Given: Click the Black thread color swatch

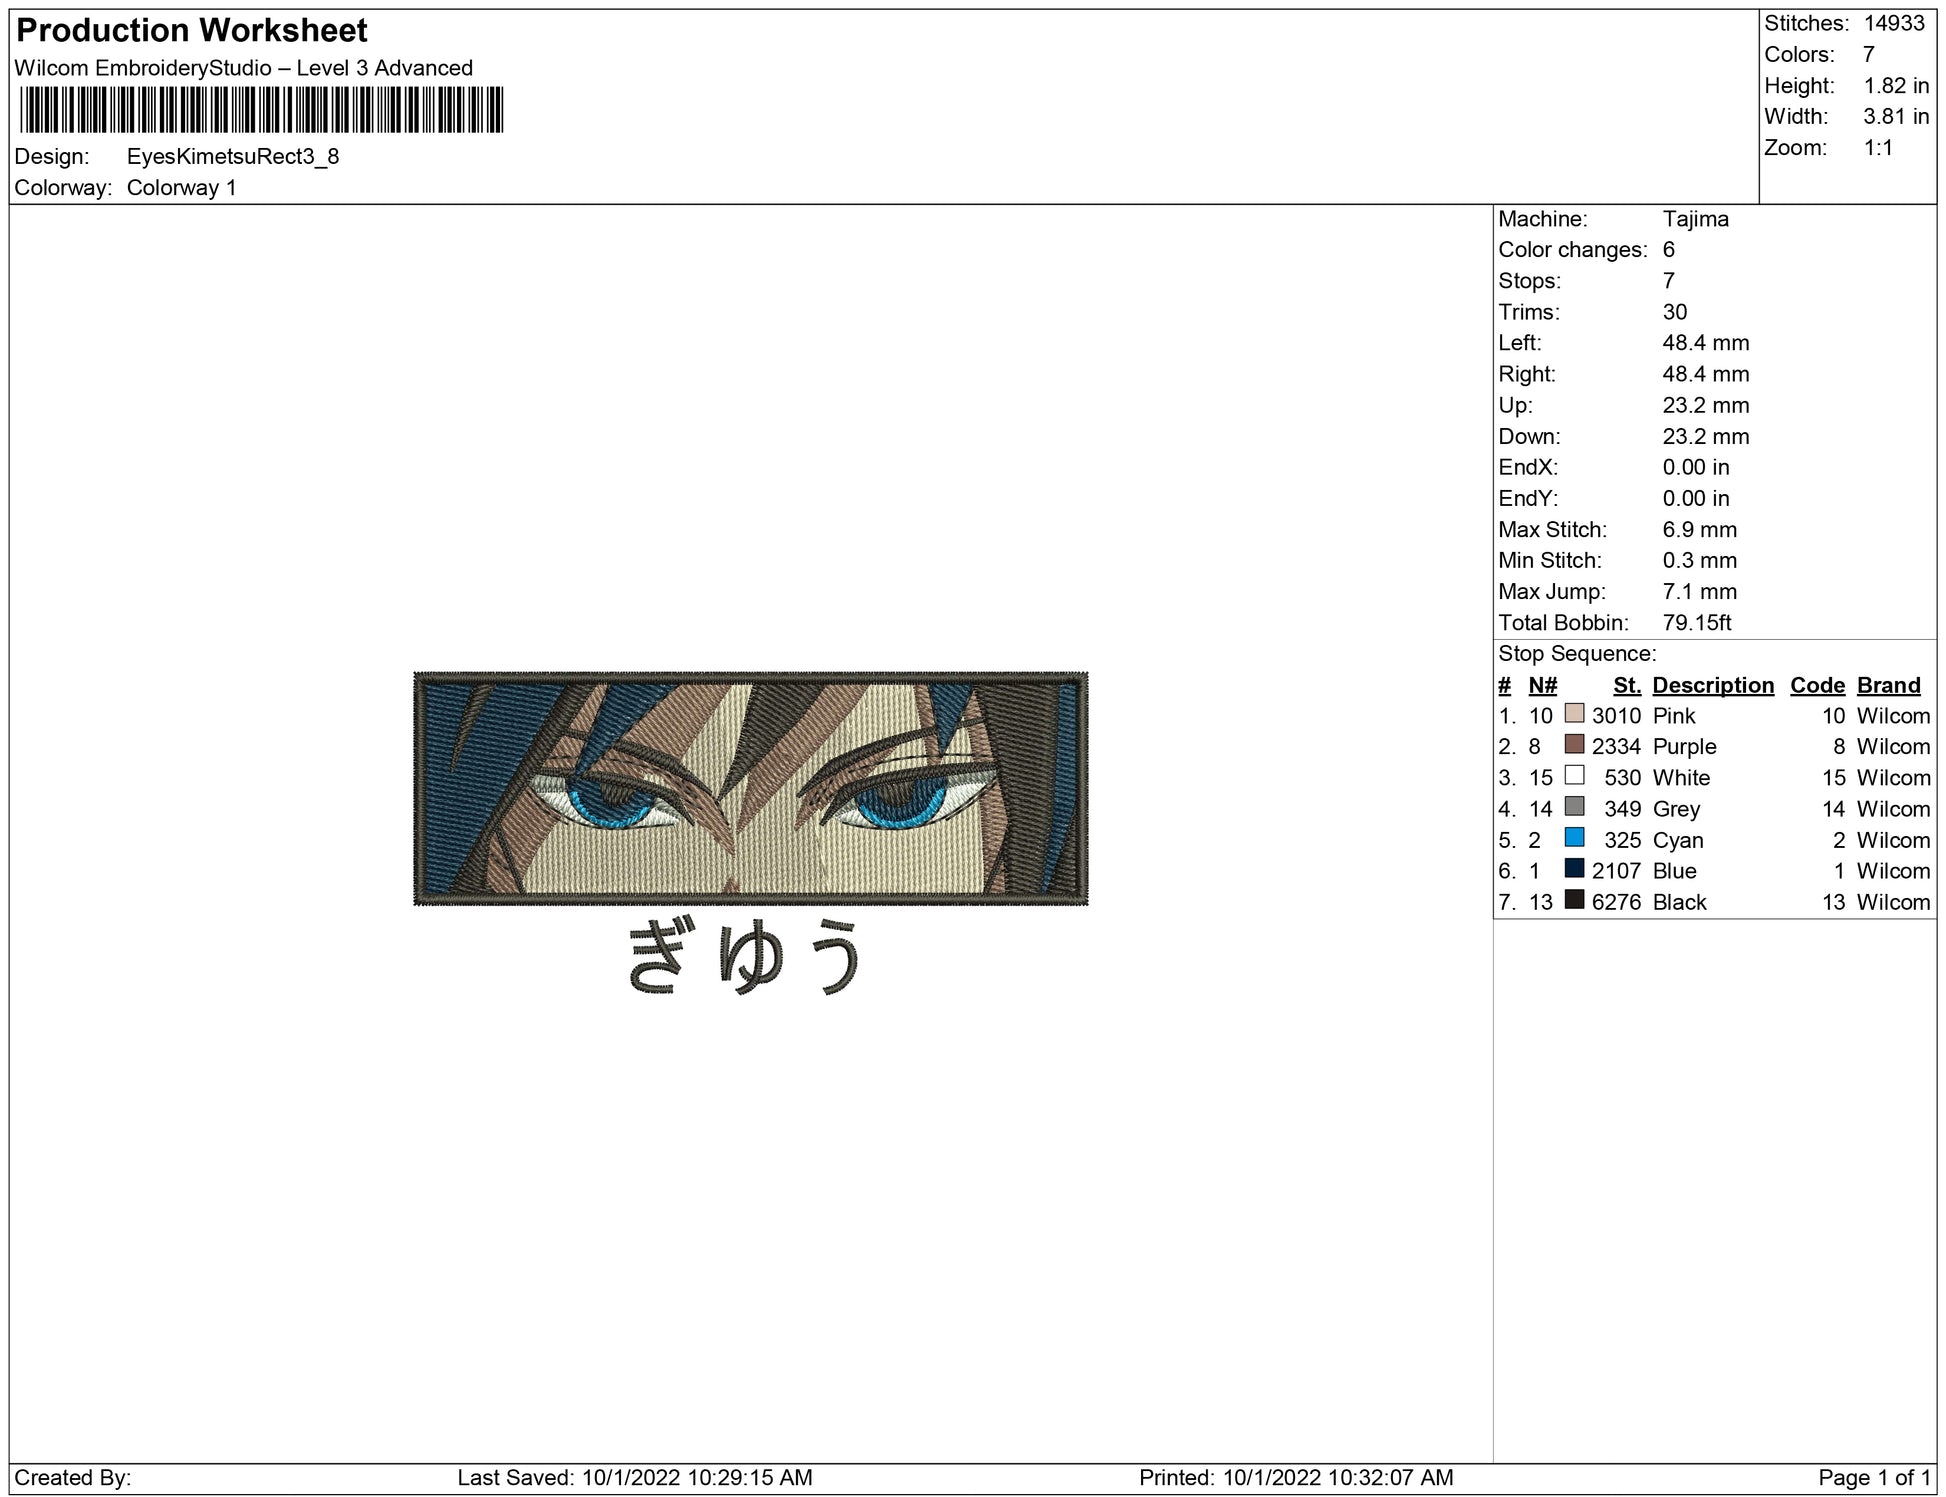Looking at the screenshot, I should tap(1574, 900).
